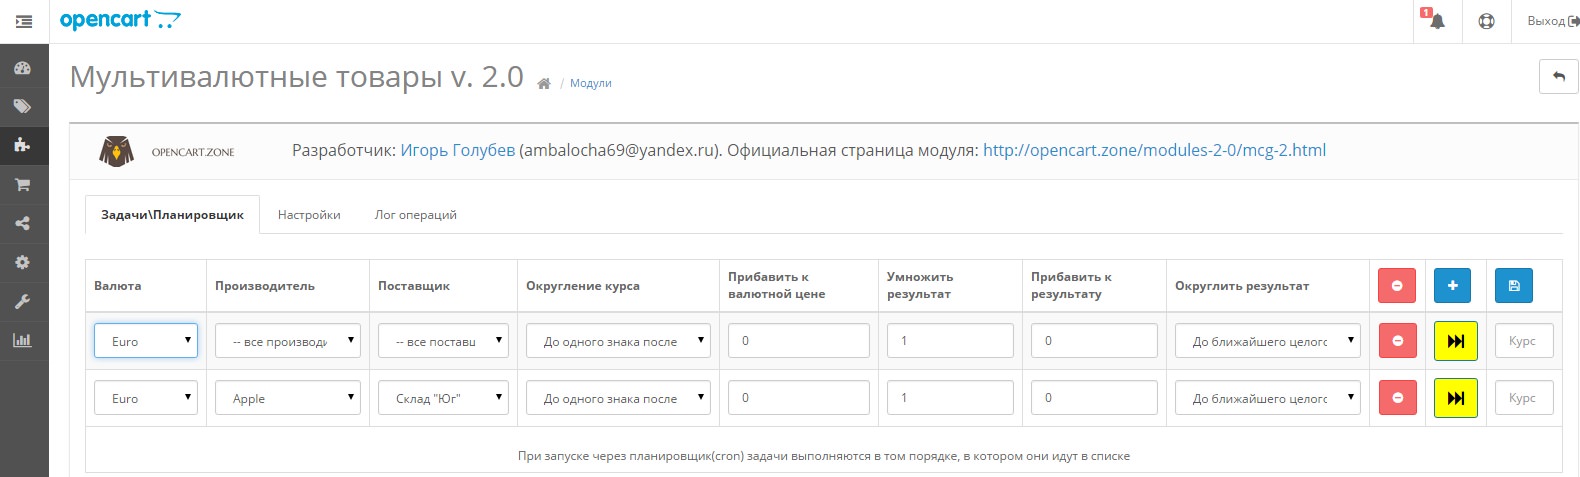
Task: Switch to the Лог операций tab
Action: [415, 215]
